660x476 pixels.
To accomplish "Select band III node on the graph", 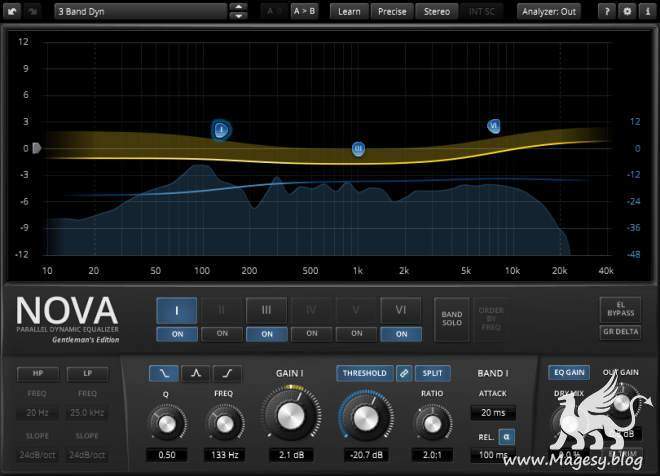I will (x=358, y=149).
